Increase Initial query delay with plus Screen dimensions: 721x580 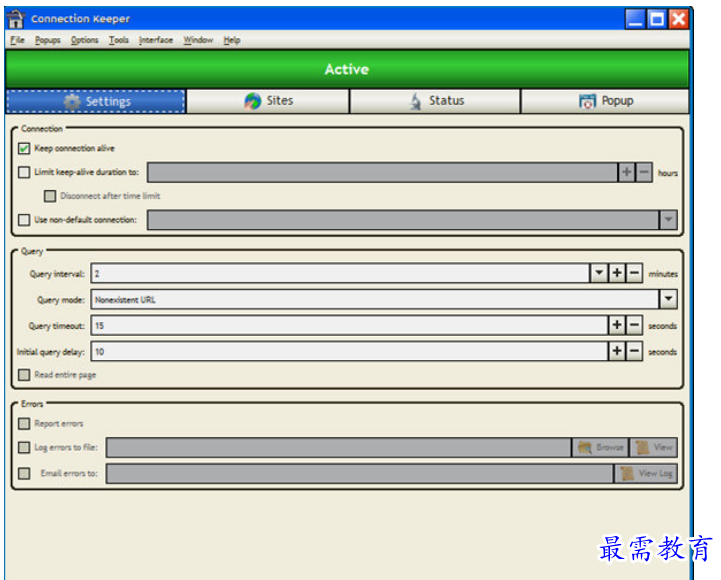click(x=617, y=352)
